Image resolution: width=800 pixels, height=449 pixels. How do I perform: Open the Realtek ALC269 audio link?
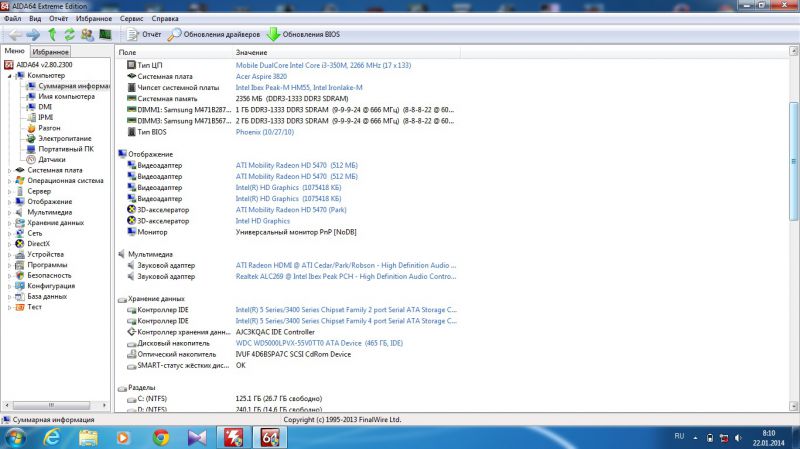click(x=346, y=277)
